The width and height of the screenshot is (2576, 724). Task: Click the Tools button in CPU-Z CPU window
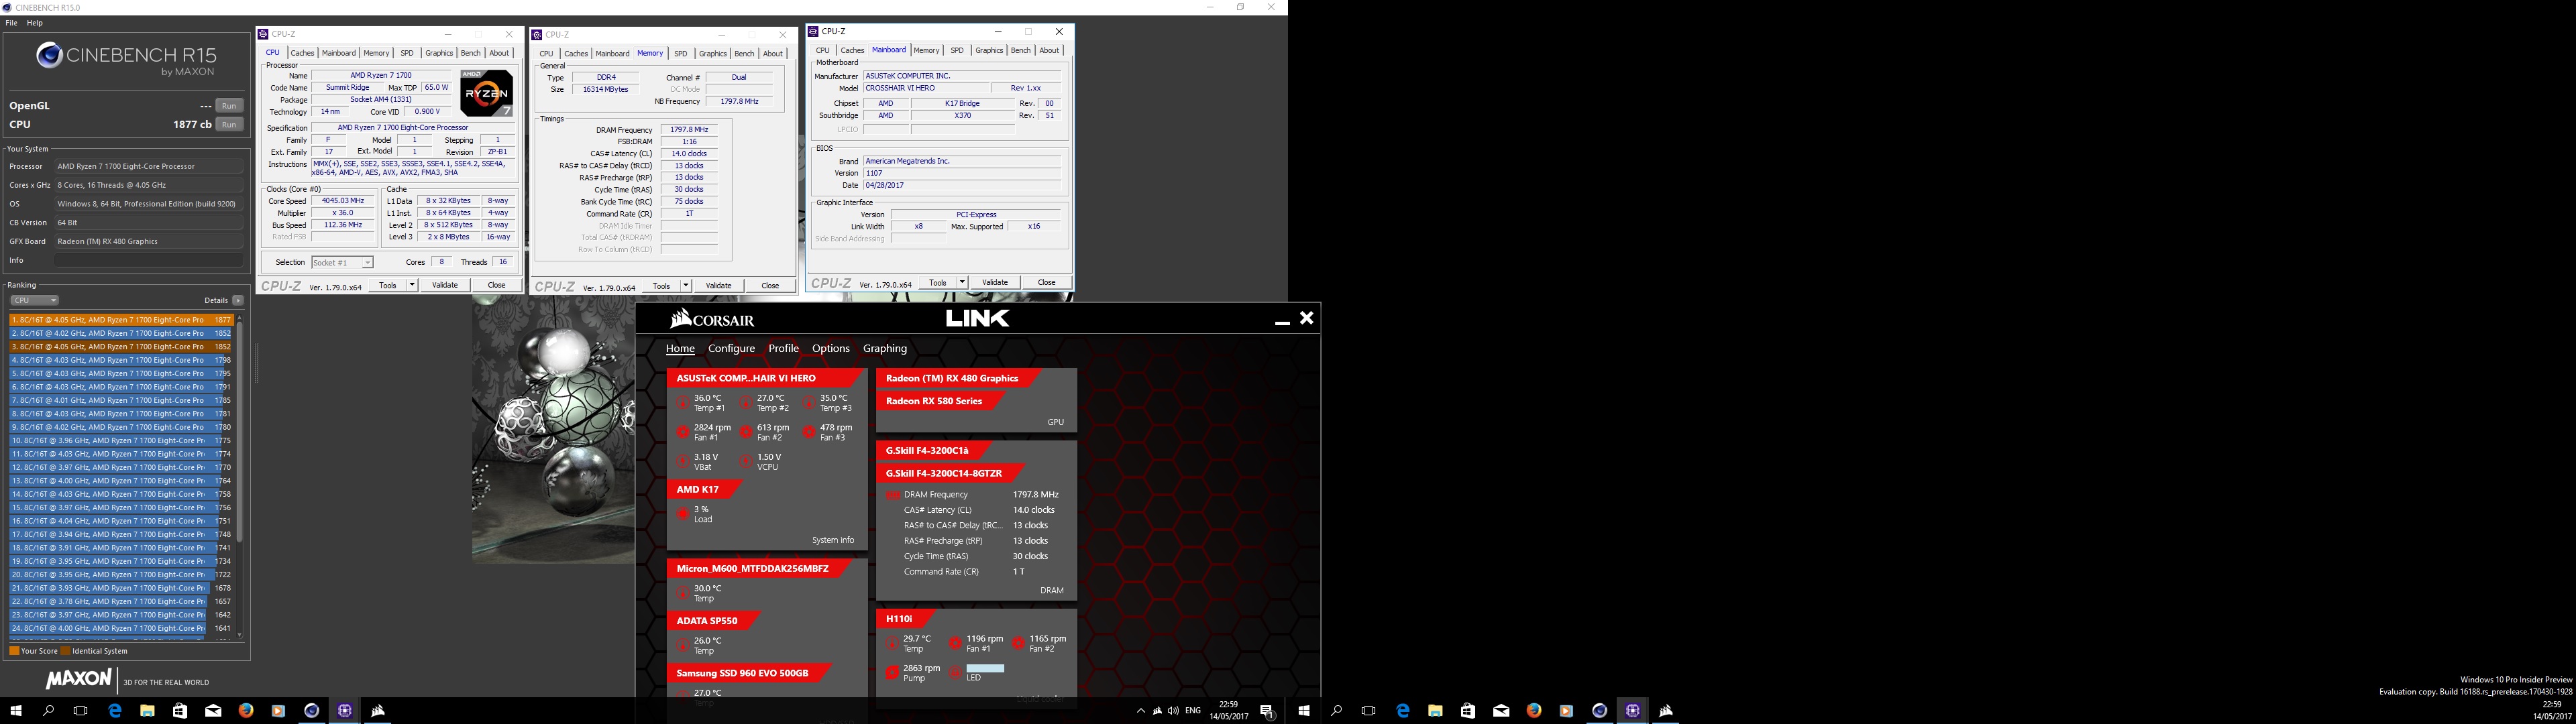click(x=387, y=285)
